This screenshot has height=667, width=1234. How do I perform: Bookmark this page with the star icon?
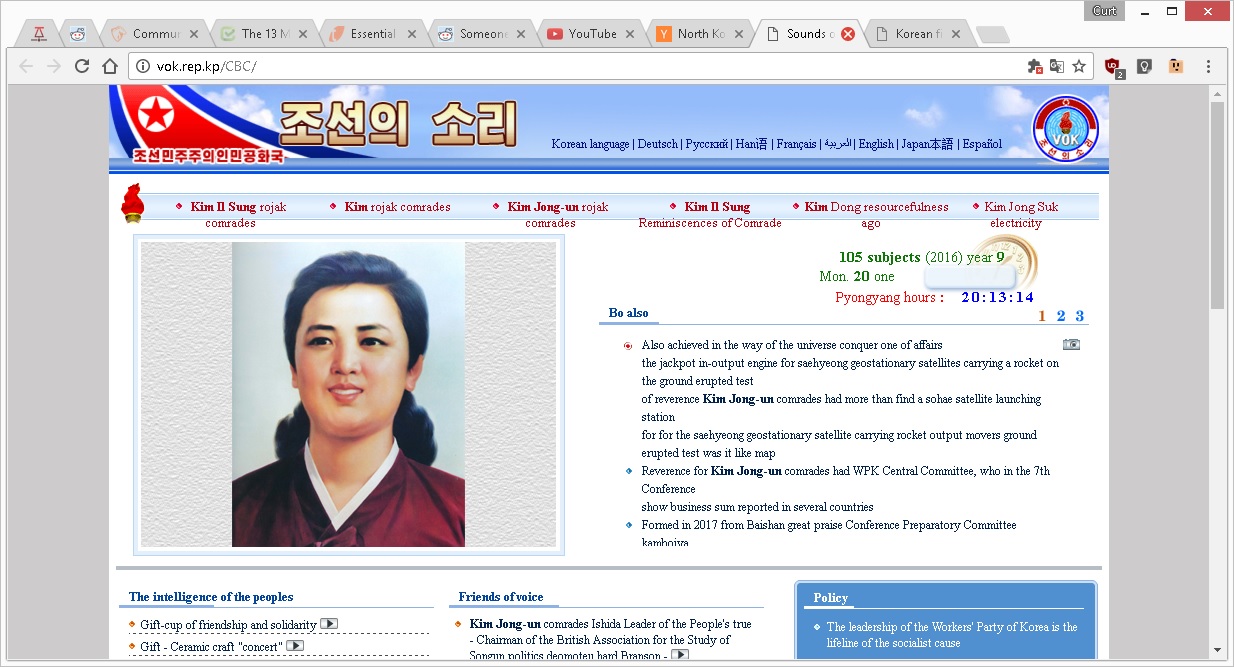click(1079, 66)
